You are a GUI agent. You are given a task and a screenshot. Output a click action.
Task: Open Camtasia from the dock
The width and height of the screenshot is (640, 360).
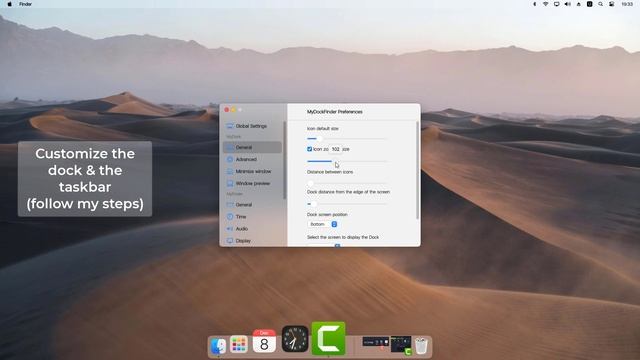329,338
